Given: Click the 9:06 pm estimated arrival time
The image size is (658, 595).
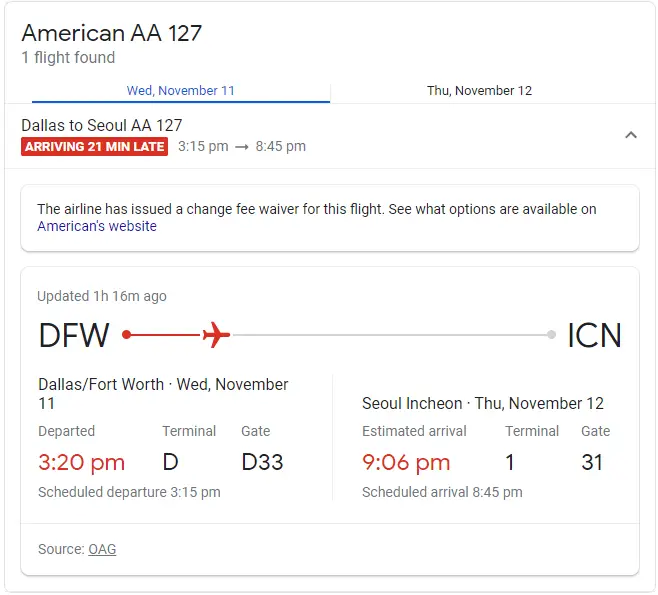Looking at the screenshot, I should tap(406, 462).
